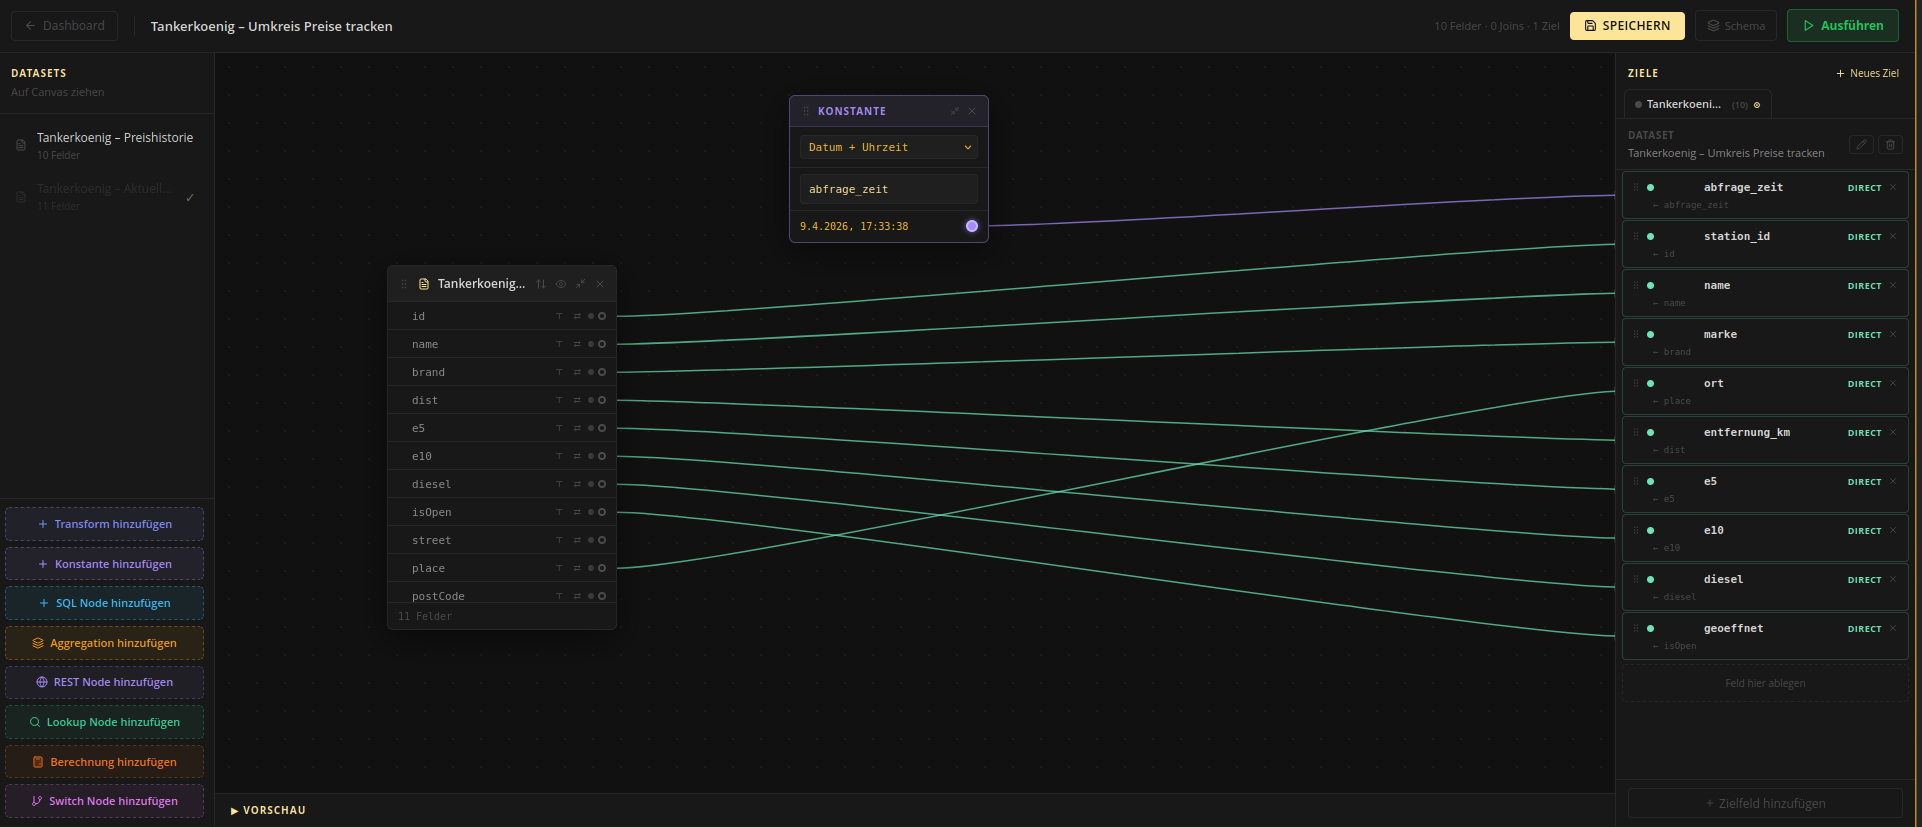Viewport: 1922px width, 827px height.
Task: Open the Datum + Uhrzeit dropdown
Action: pyautogui.click(x=888, y=147)
